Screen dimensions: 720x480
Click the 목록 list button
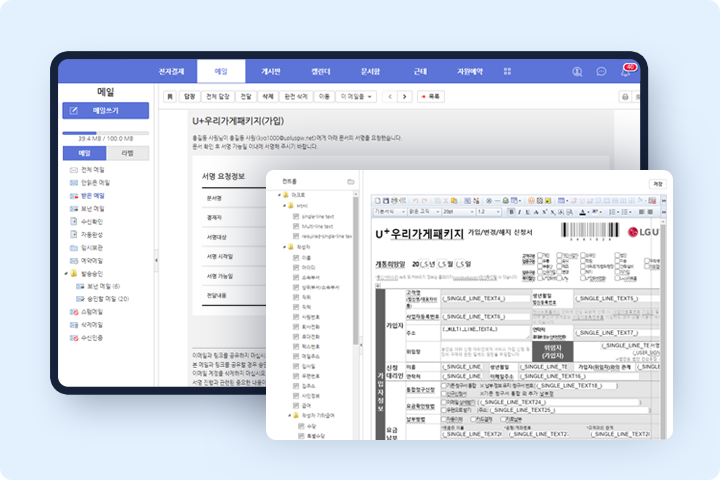pyautogui.click(x=431, y=96)
